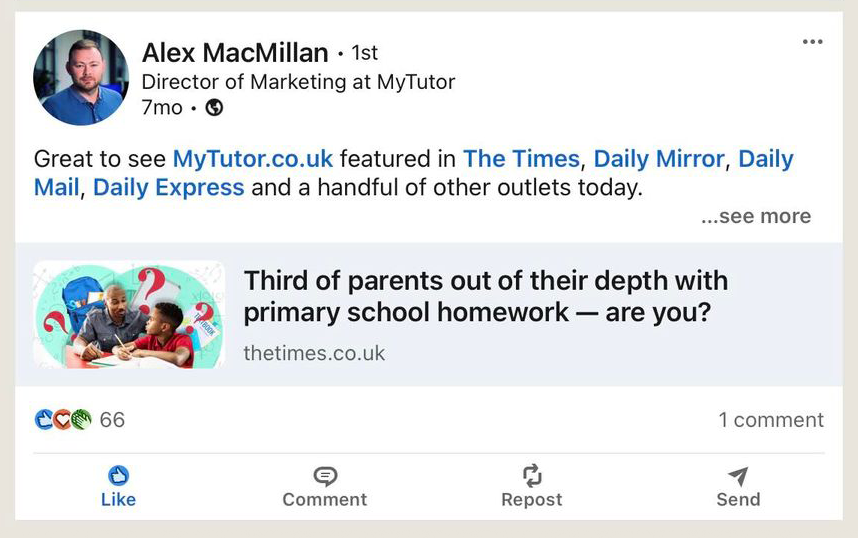Click Director of Marketing at MyTutor subtitle

pos(298,82)
